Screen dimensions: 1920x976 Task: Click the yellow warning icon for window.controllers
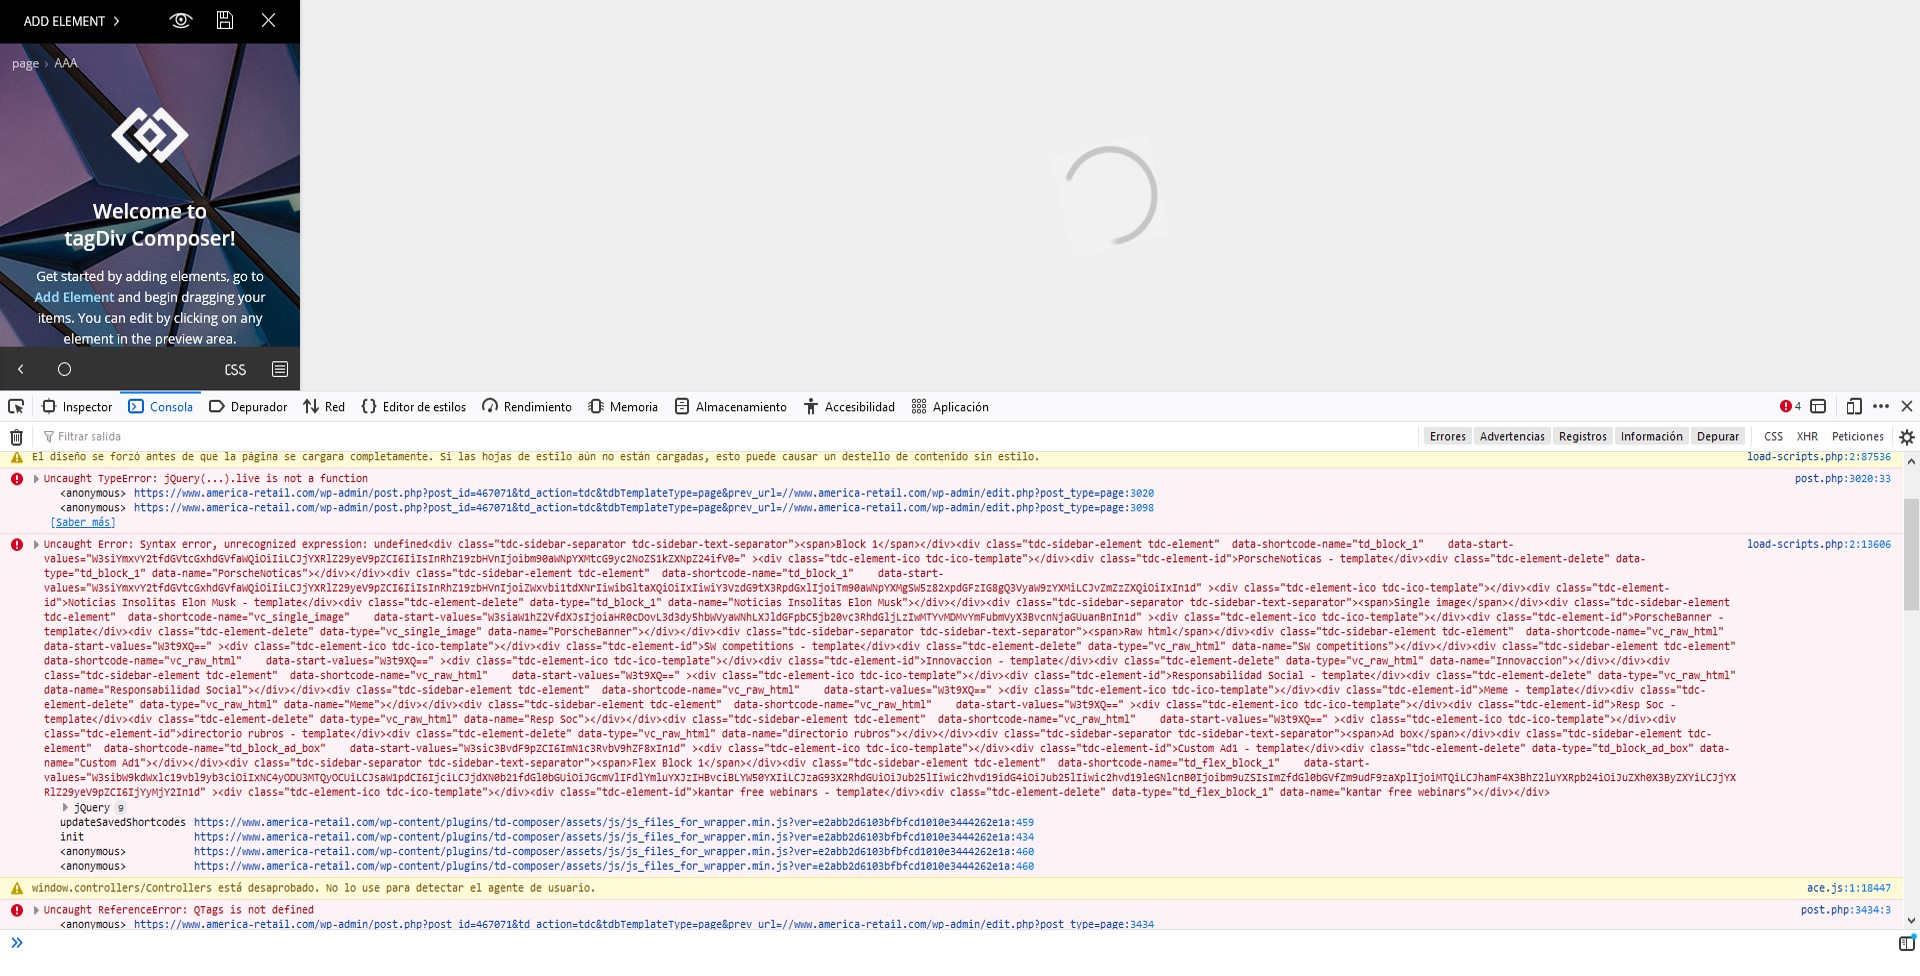17,888
